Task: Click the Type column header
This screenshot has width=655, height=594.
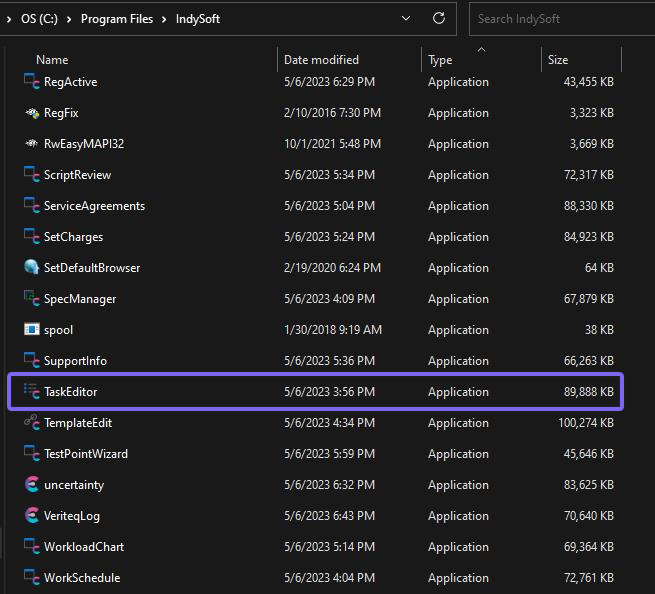Action: click(440, 60)
